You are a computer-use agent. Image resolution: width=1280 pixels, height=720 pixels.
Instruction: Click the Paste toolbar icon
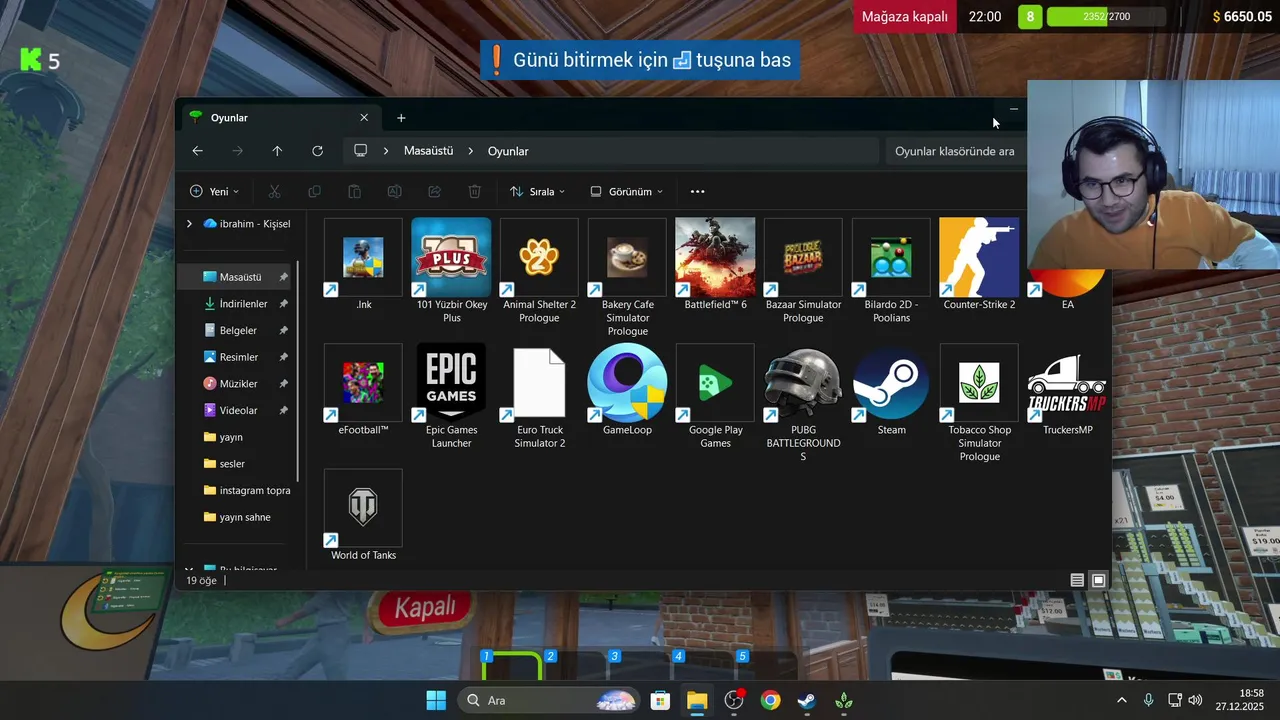[354, 191]
